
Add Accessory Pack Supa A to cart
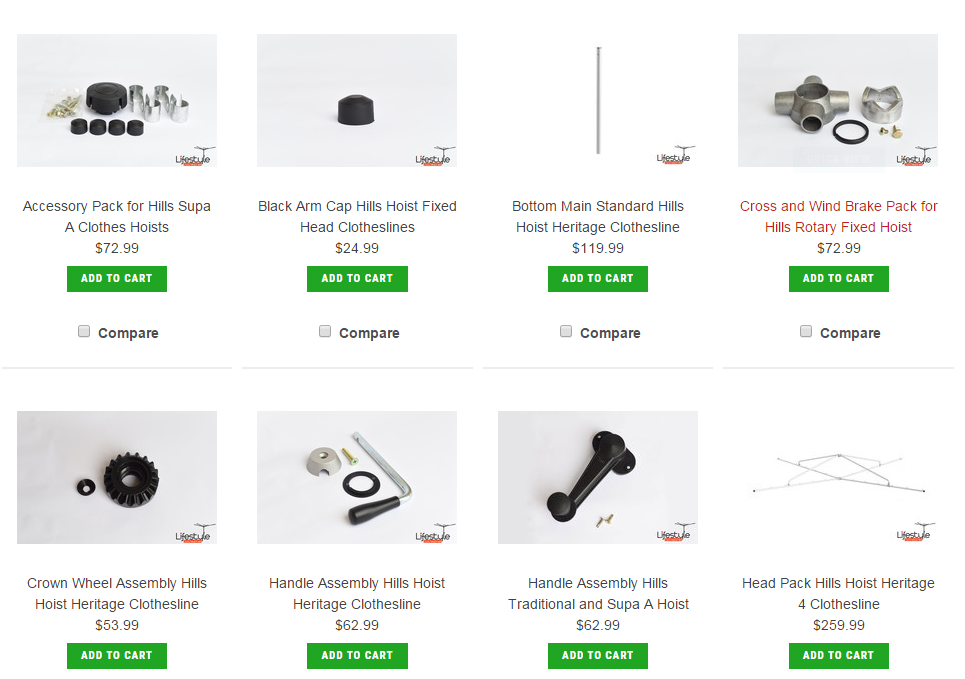[117, 279]
